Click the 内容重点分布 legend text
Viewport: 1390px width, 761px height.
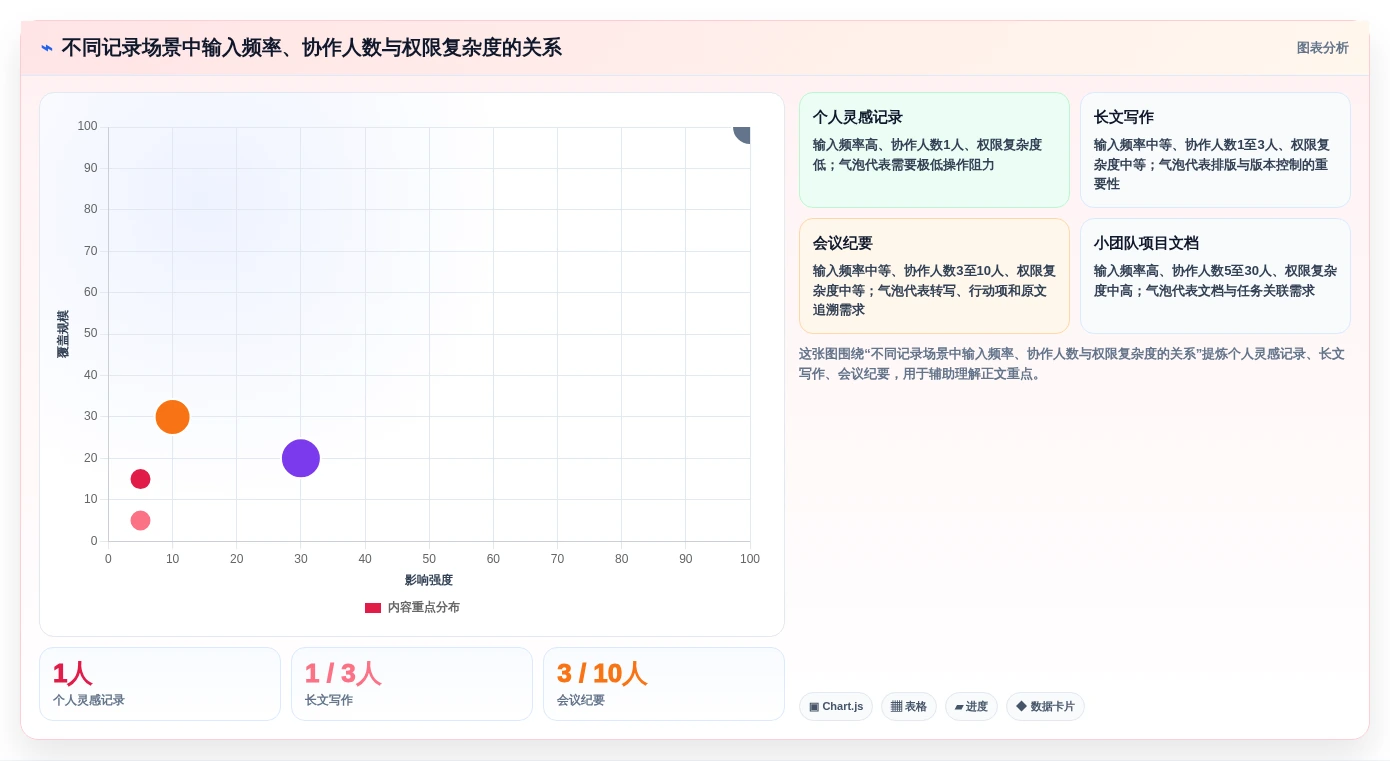coord(424,608)
